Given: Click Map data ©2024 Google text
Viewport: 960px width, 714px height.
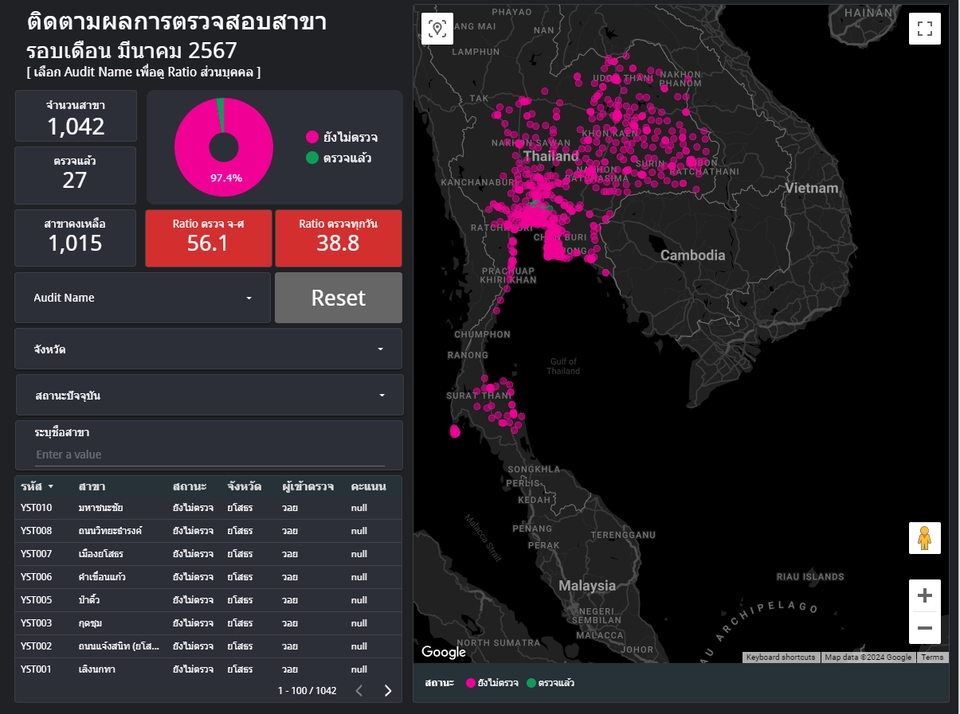Looking at the screenshot, I should click(x=868, y=657).
